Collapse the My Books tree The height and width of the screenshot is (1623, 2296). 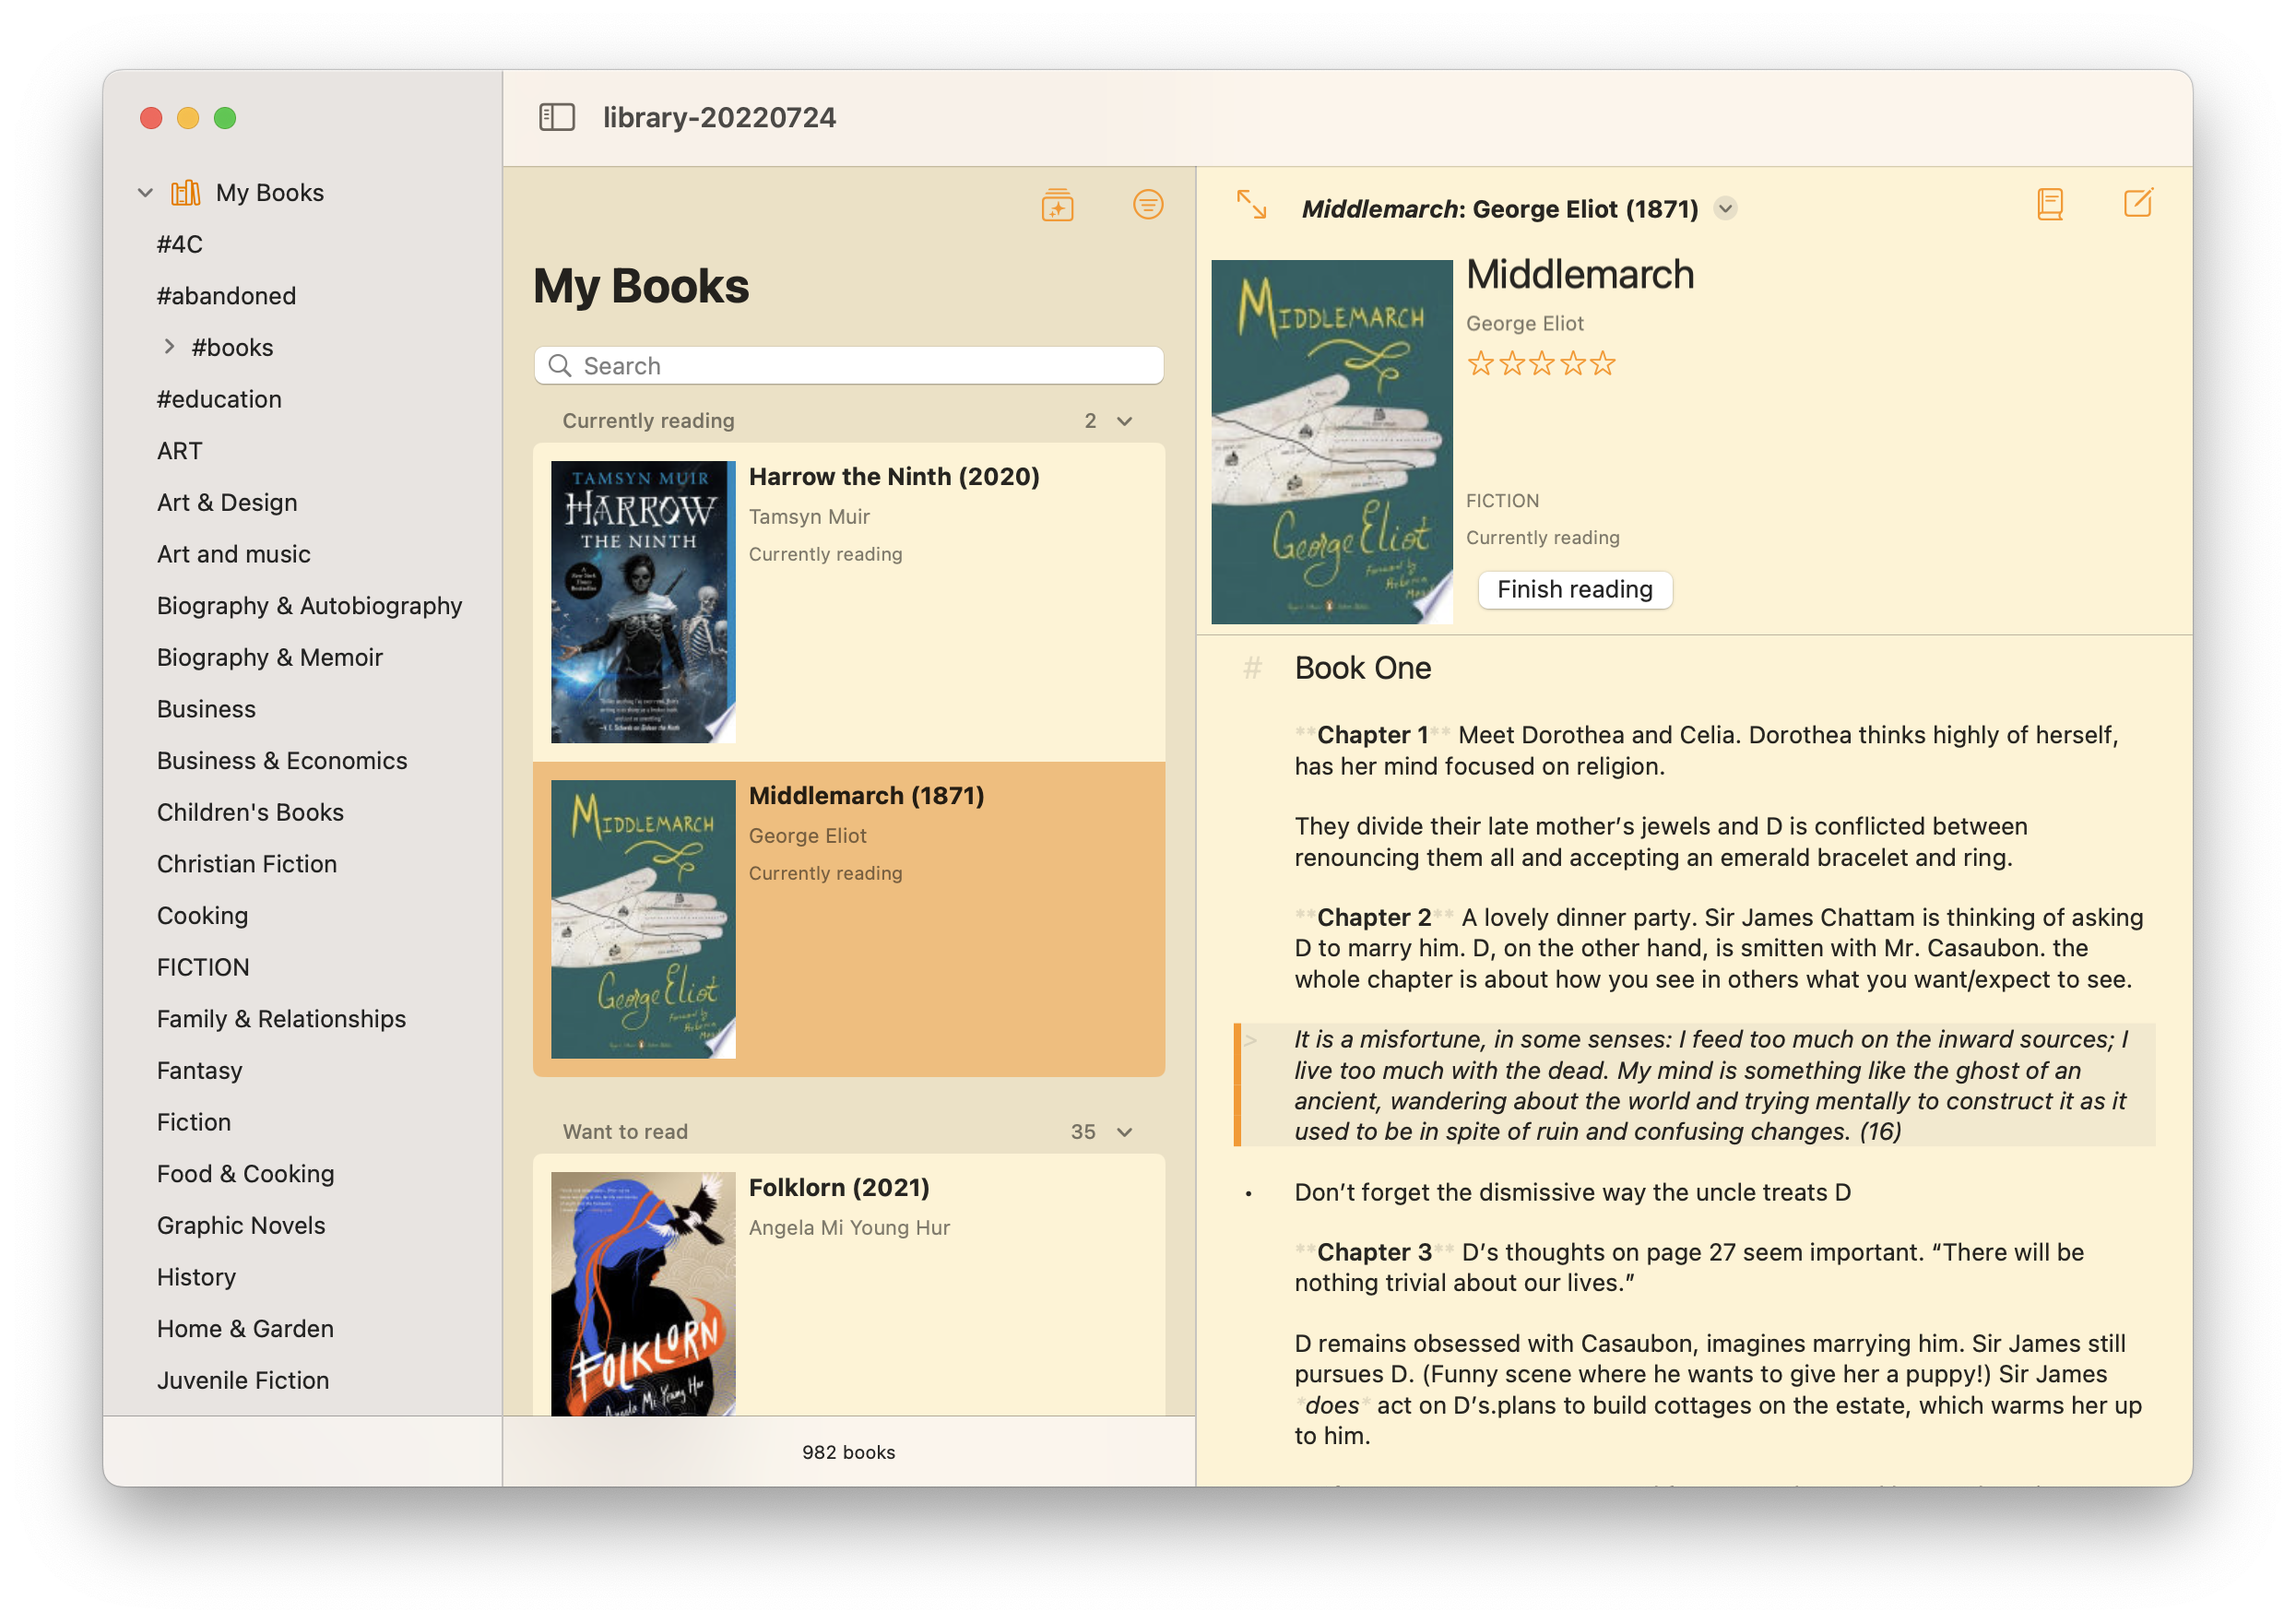[146, 192]
